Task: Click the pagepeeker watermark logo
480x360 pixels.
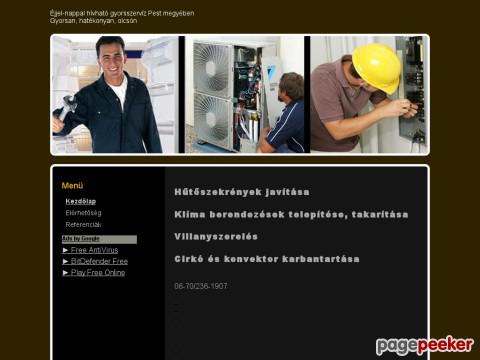Action: click(x=425, y=346)
